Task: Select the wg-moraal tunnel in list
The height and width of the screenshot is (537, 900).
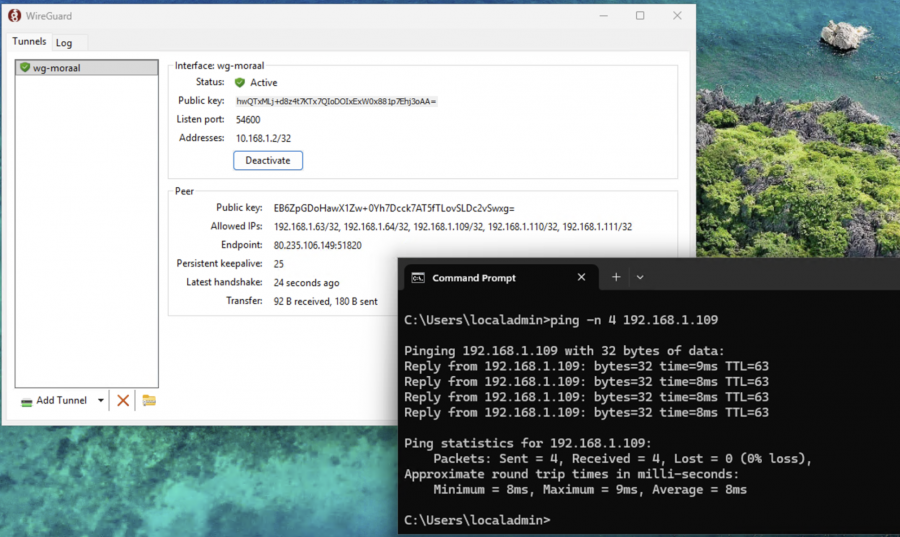Action: pyautogui.click(x=87, y=68)
